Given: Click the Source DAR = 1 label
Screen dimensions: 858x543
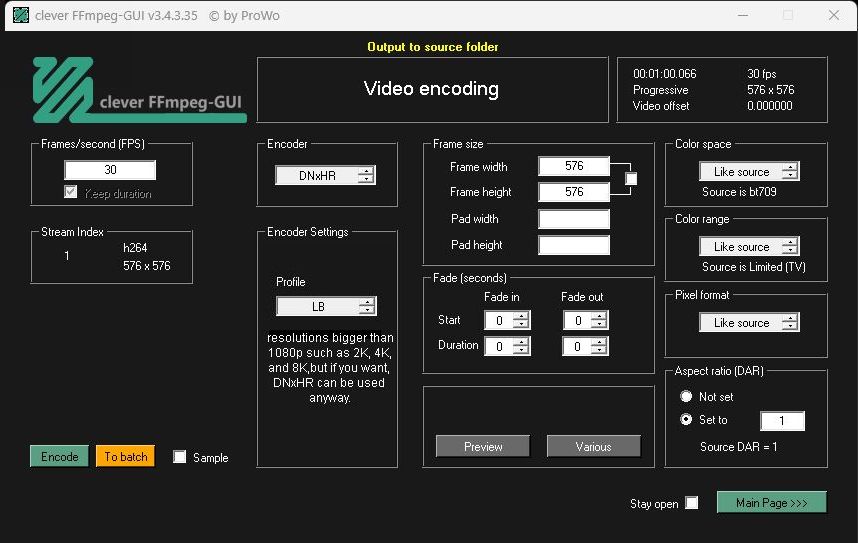Looking at the screenshot, I should [x=738, y=447].
